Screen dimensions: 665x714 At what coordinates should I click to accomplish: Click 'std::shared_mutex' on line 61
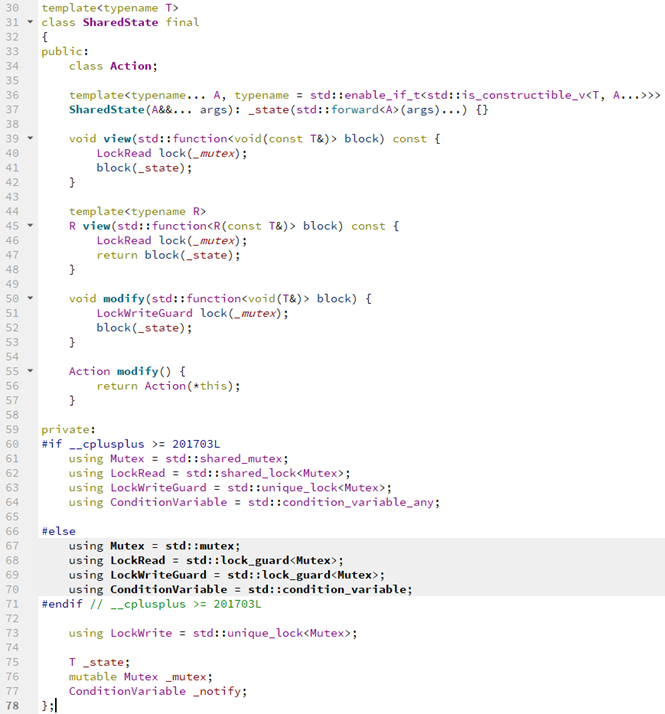tap(224, 459)
